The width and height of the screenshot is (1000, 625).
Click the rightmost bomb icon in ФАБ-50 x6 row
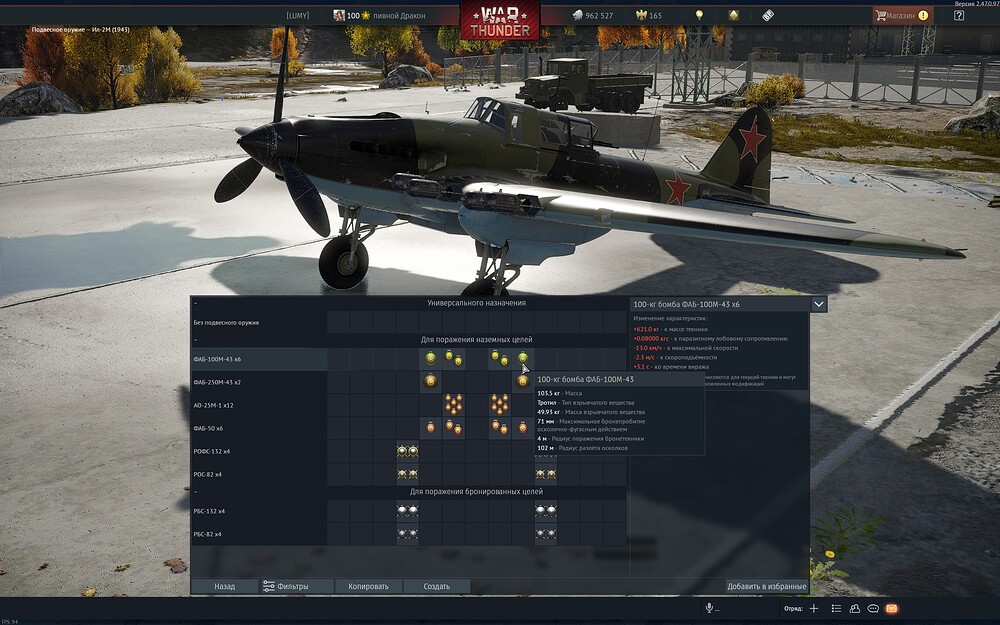pos(523,427)
